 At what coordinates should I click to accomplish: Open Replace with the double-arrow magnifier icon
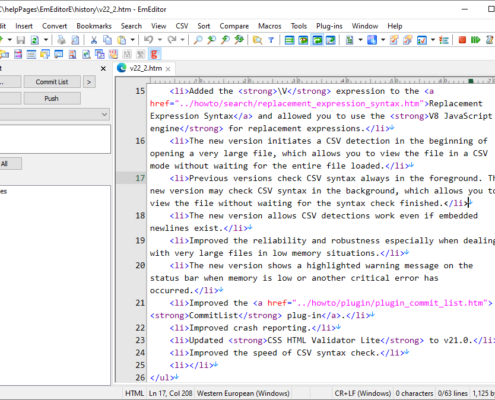click(x=239, y=40)
